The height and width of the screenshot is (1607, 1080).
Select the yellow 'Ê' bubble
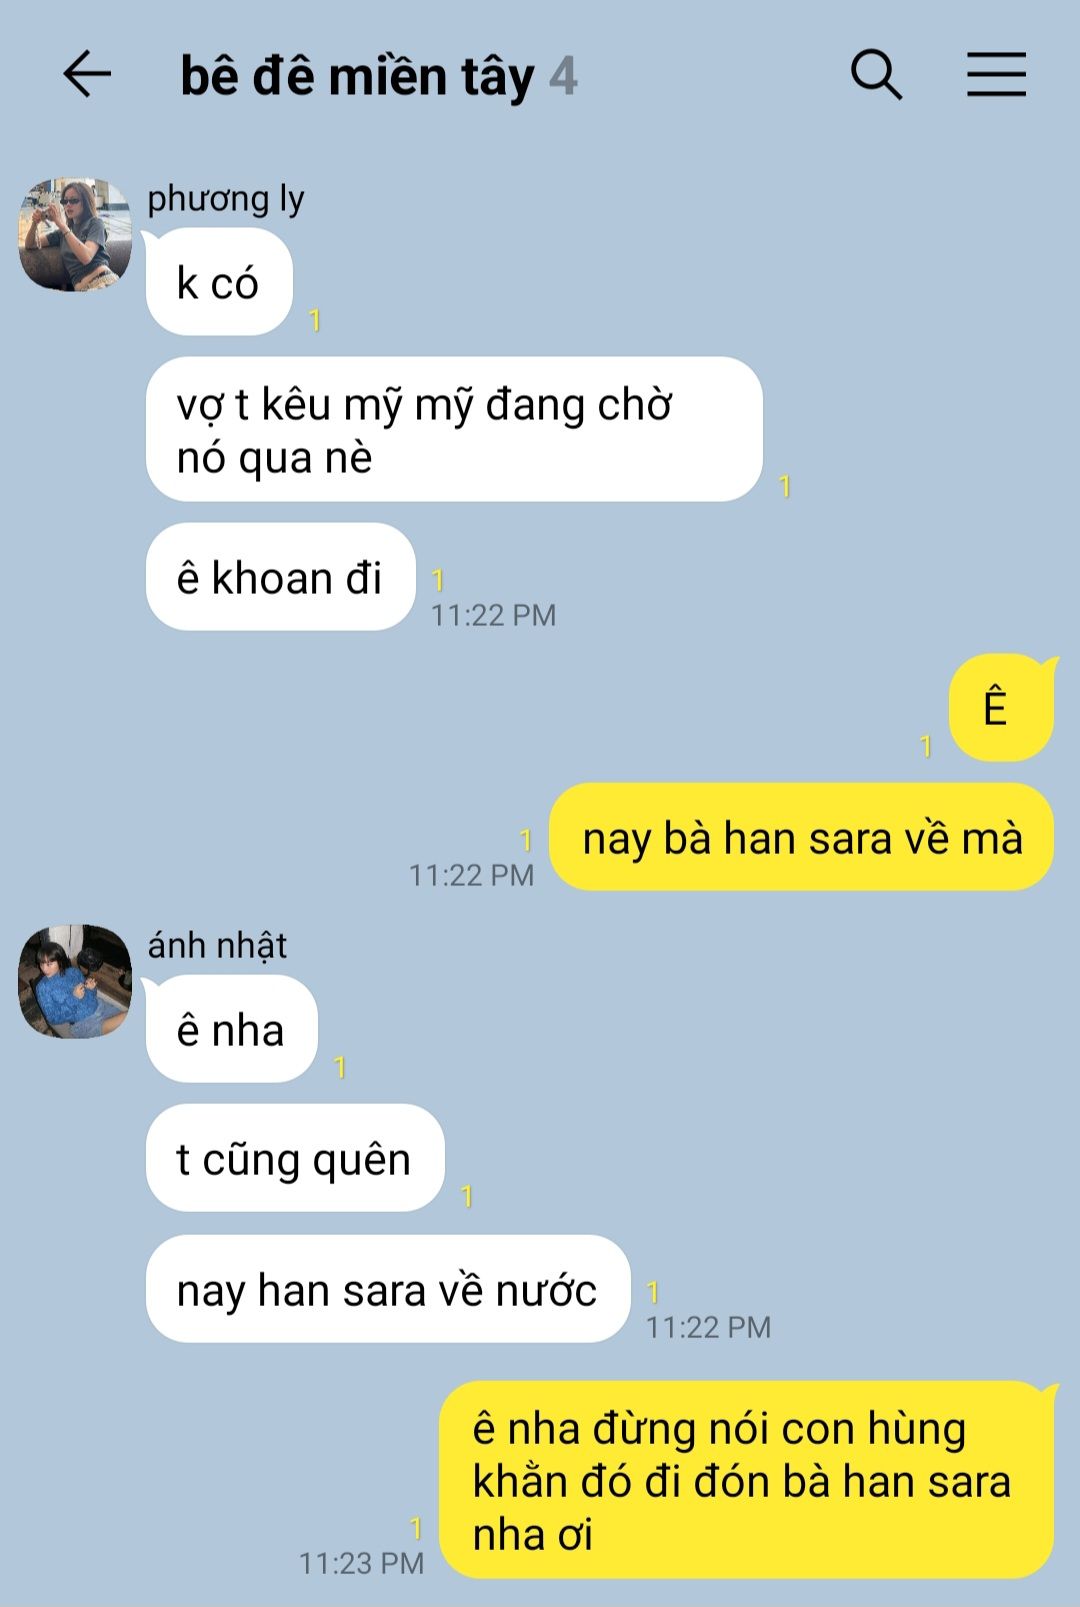tap(1001, 707)
